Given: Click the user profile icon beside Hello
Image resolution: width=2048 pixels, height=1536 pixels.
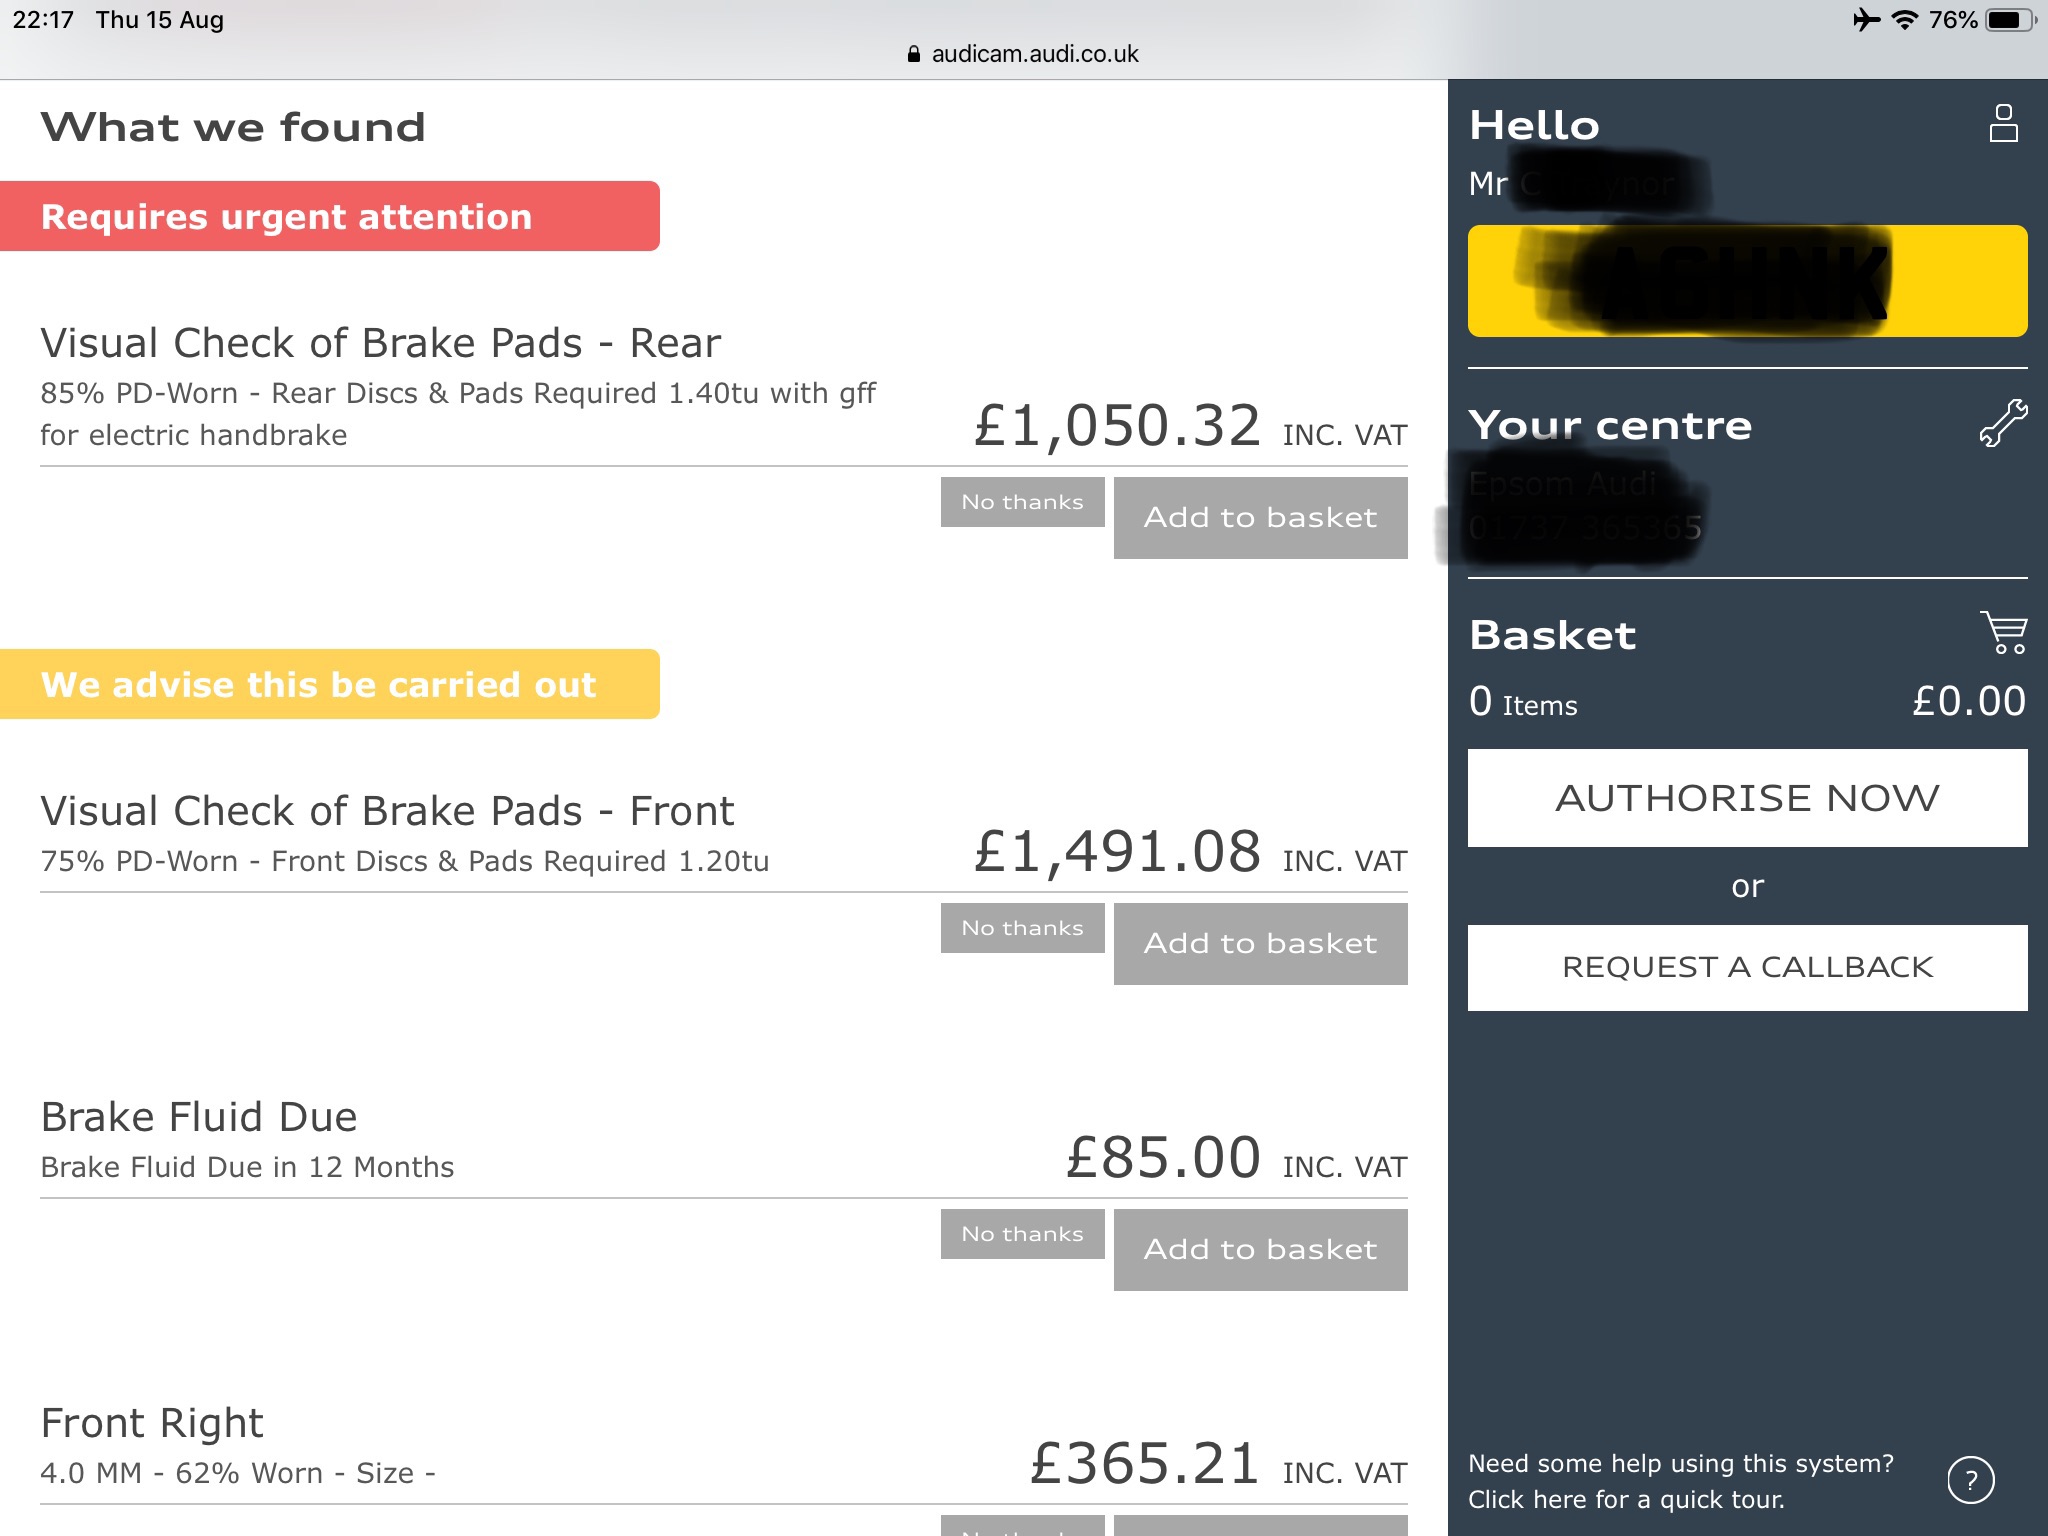Looking at the screenshot, I should pyautogui.click(x=2003, y=124).
